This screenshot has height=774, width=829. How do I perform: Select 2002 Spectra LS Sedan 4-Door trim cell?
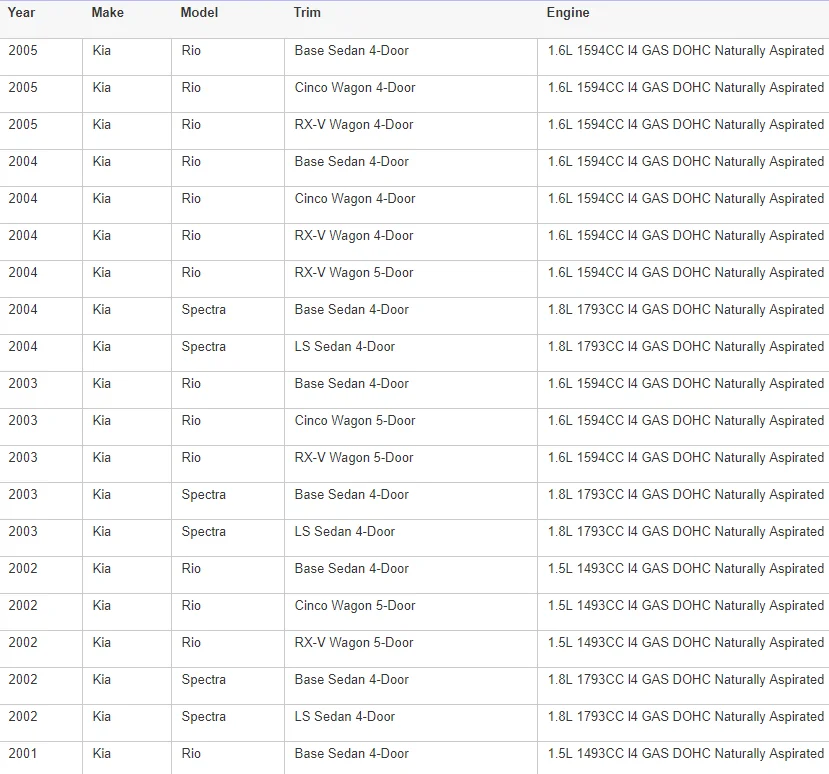(411, 723)
